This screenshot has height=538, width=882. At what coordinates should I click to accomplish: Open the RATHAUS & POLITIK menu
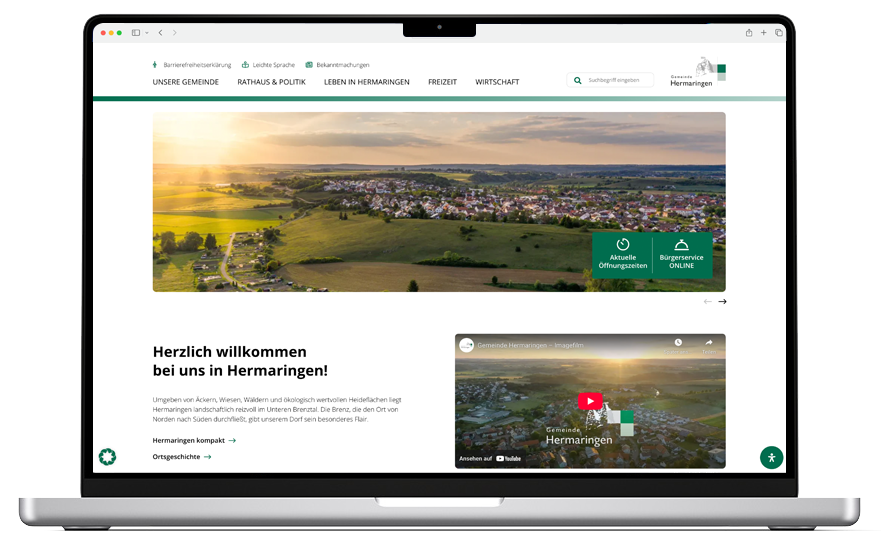(271, 82)
